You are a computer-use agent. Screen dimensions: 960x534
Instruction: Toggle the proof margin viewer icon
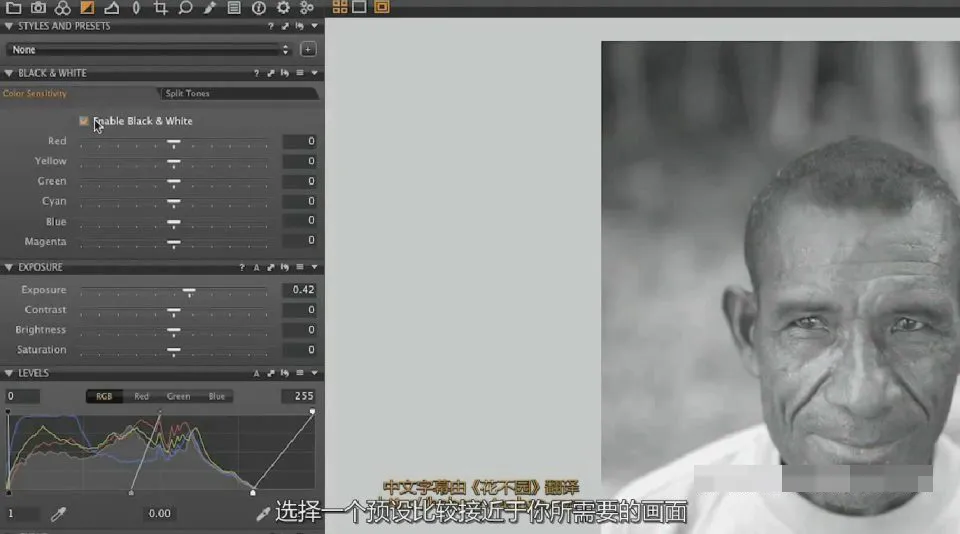click(x=381, y=7)
